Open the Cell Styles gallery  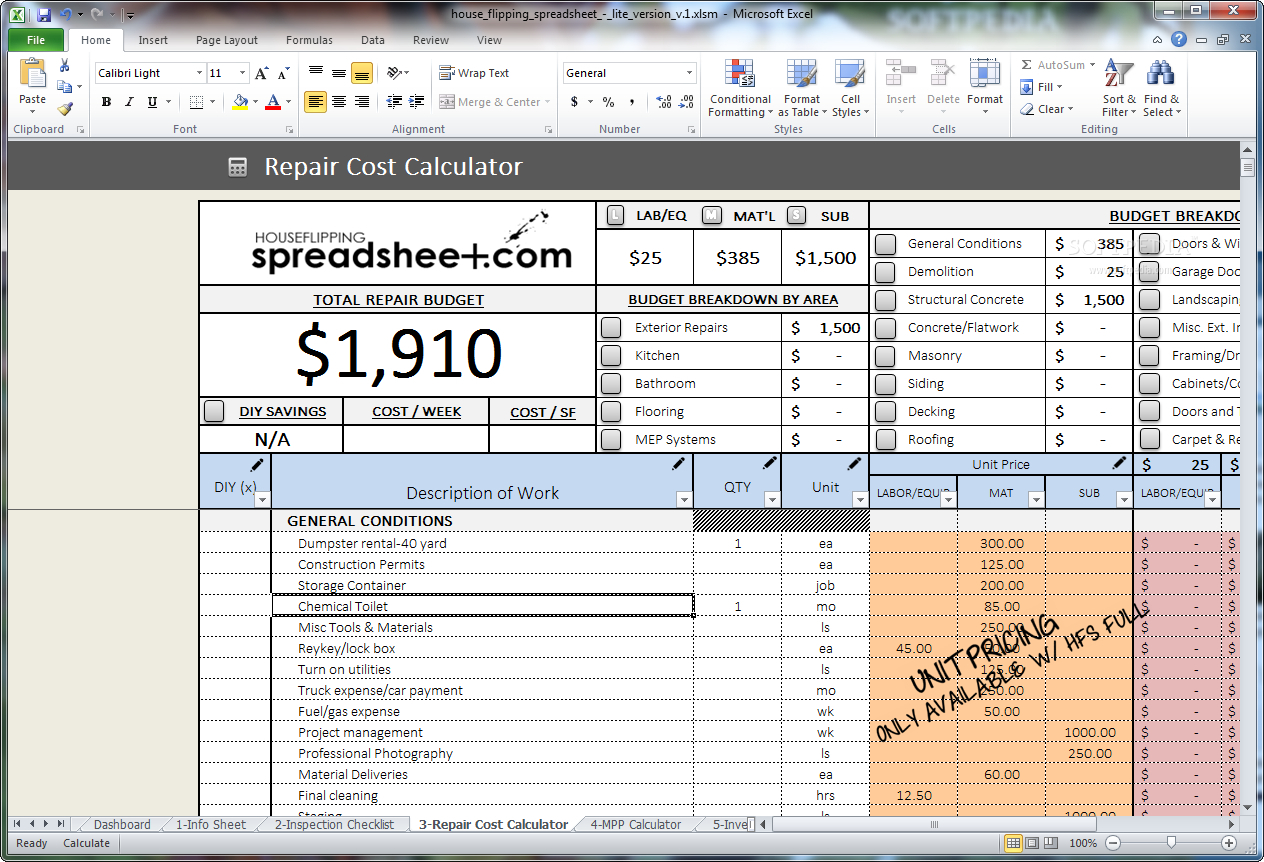tap(851, 90)
